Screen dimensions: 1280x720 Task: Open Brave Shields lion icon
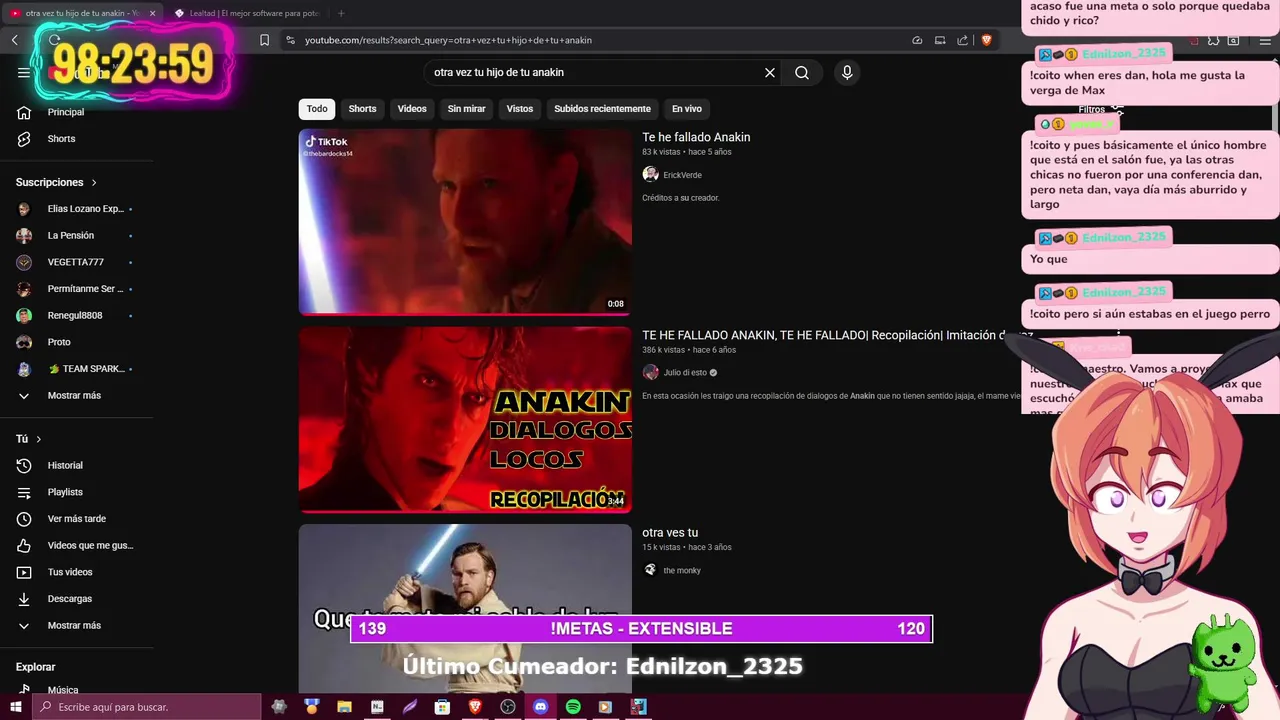pos(986,40)
